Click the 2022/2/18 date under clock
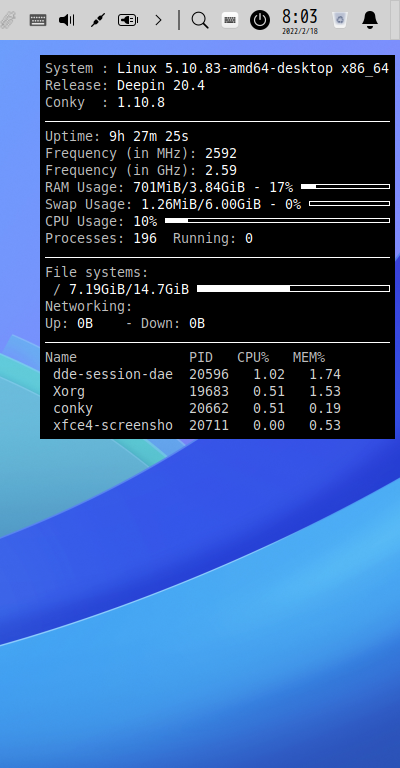Viewport: 400px width, 768px height. pos(300,31)
